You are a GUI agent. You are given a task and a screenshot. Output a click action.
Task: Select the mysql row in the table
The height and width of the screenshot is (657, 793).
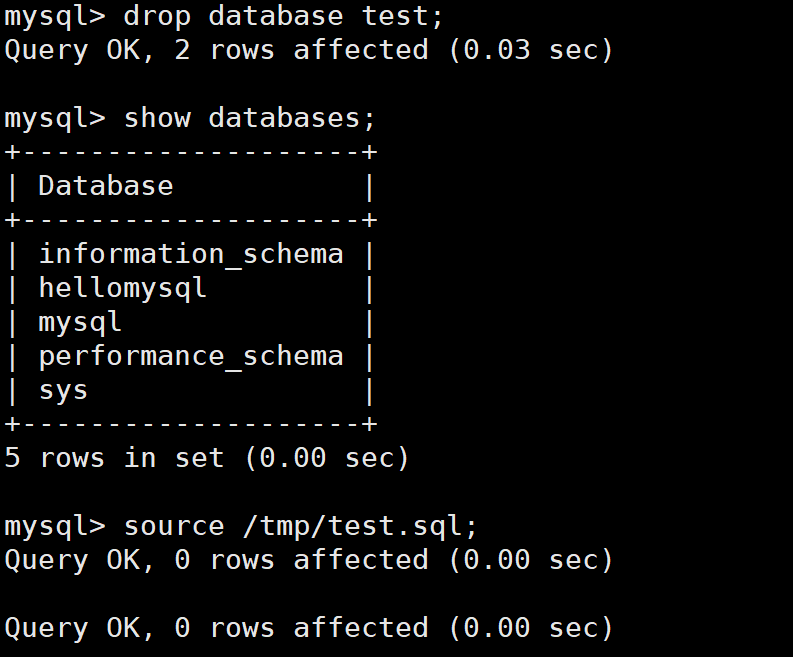click(80, 322)
